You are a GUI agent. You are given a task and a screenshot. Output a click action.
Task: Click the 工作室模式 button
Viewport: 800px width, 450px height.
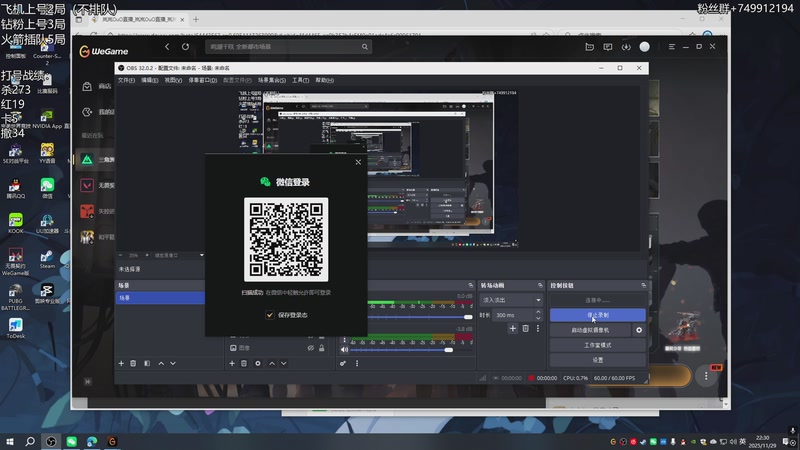tap(597, 345)
